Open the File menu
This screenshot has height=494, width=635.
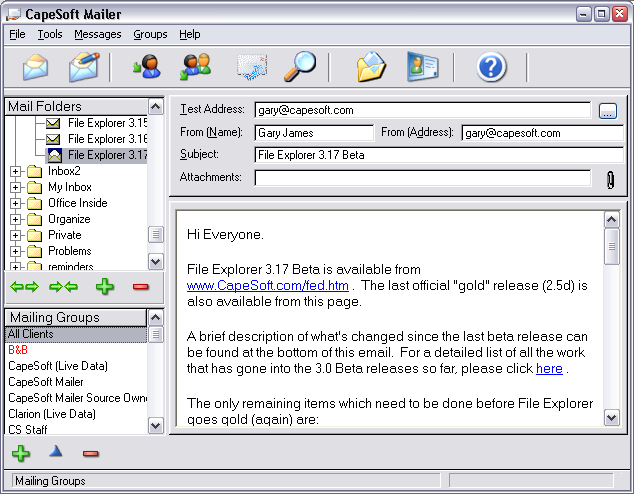(x=17, y=34)
